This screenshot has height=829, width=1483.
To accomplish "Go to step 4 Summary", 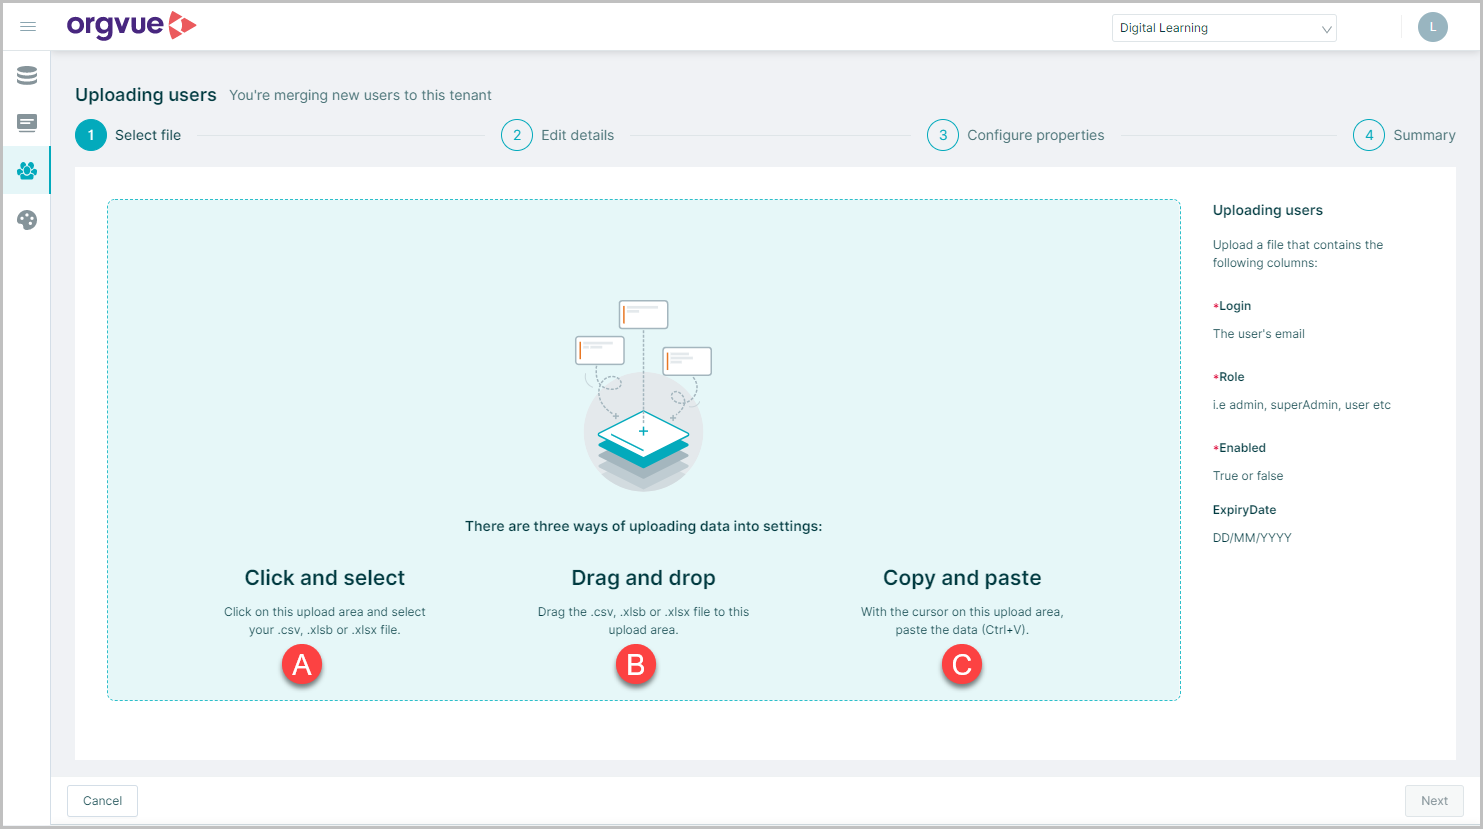I will [1404, 135].
